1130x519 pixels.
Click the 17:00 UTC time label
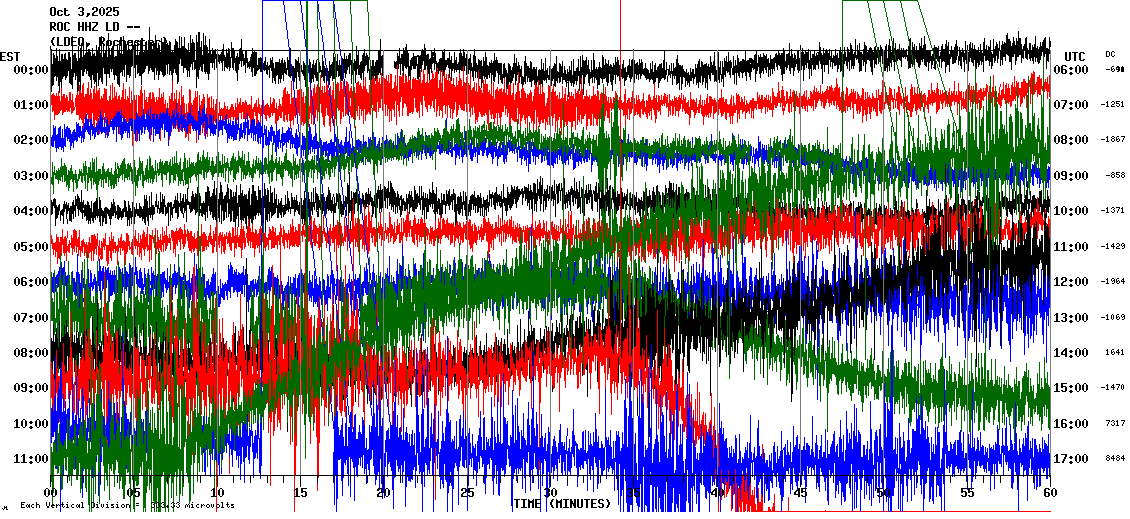1072,459
